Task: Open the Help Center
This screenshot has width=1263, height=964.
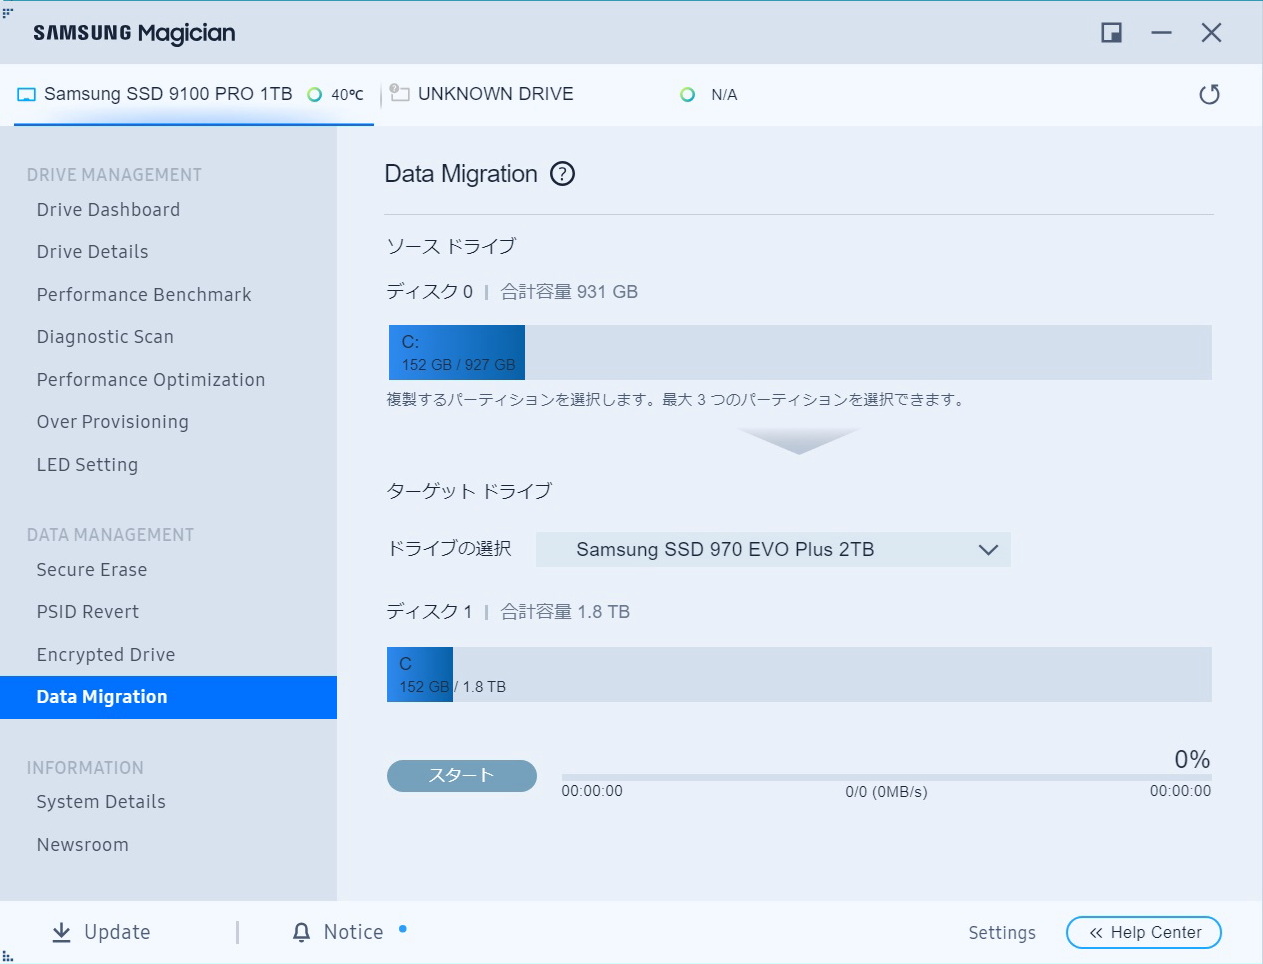Action: coord(1144,932)
